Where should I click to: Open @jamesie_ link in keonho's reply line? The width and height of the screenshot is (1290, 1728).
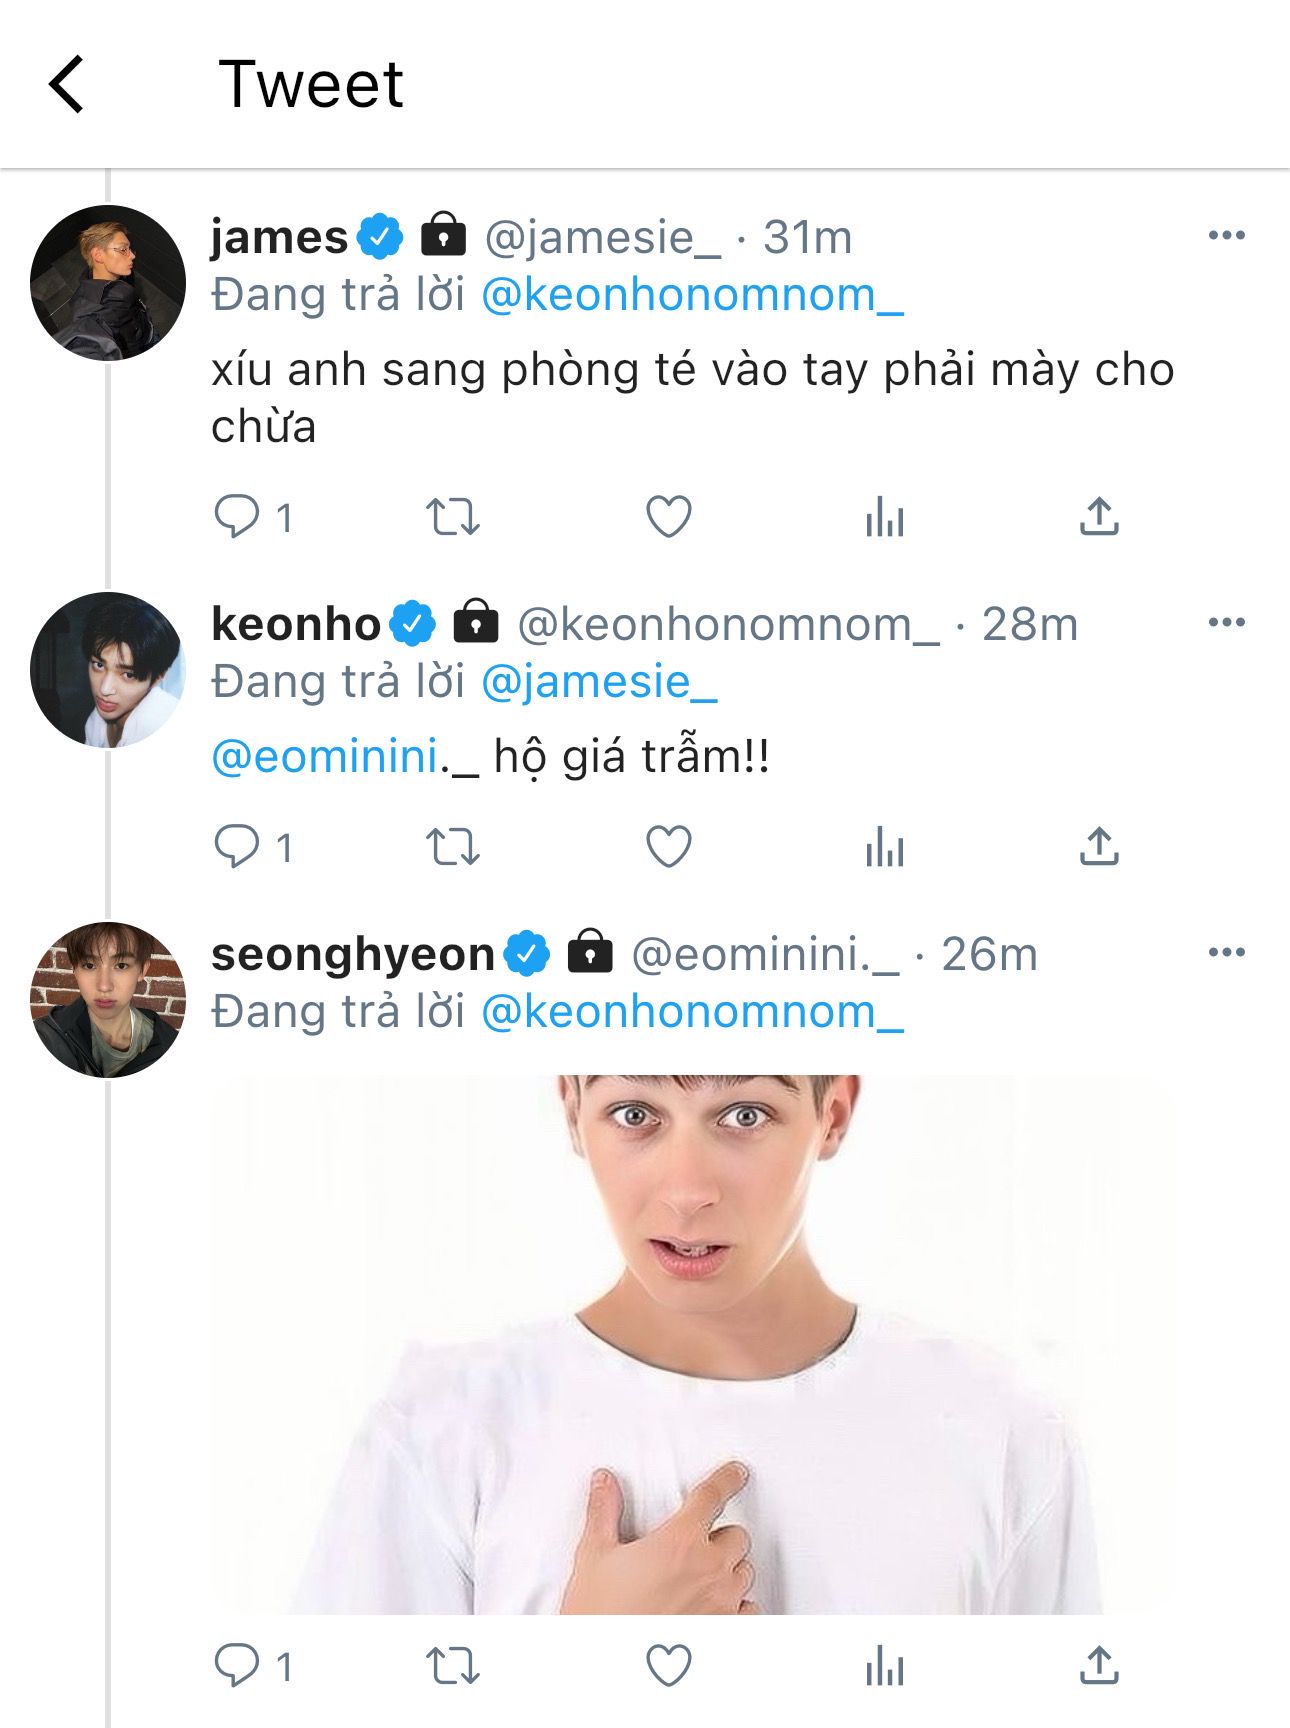[x=599, y=682]
